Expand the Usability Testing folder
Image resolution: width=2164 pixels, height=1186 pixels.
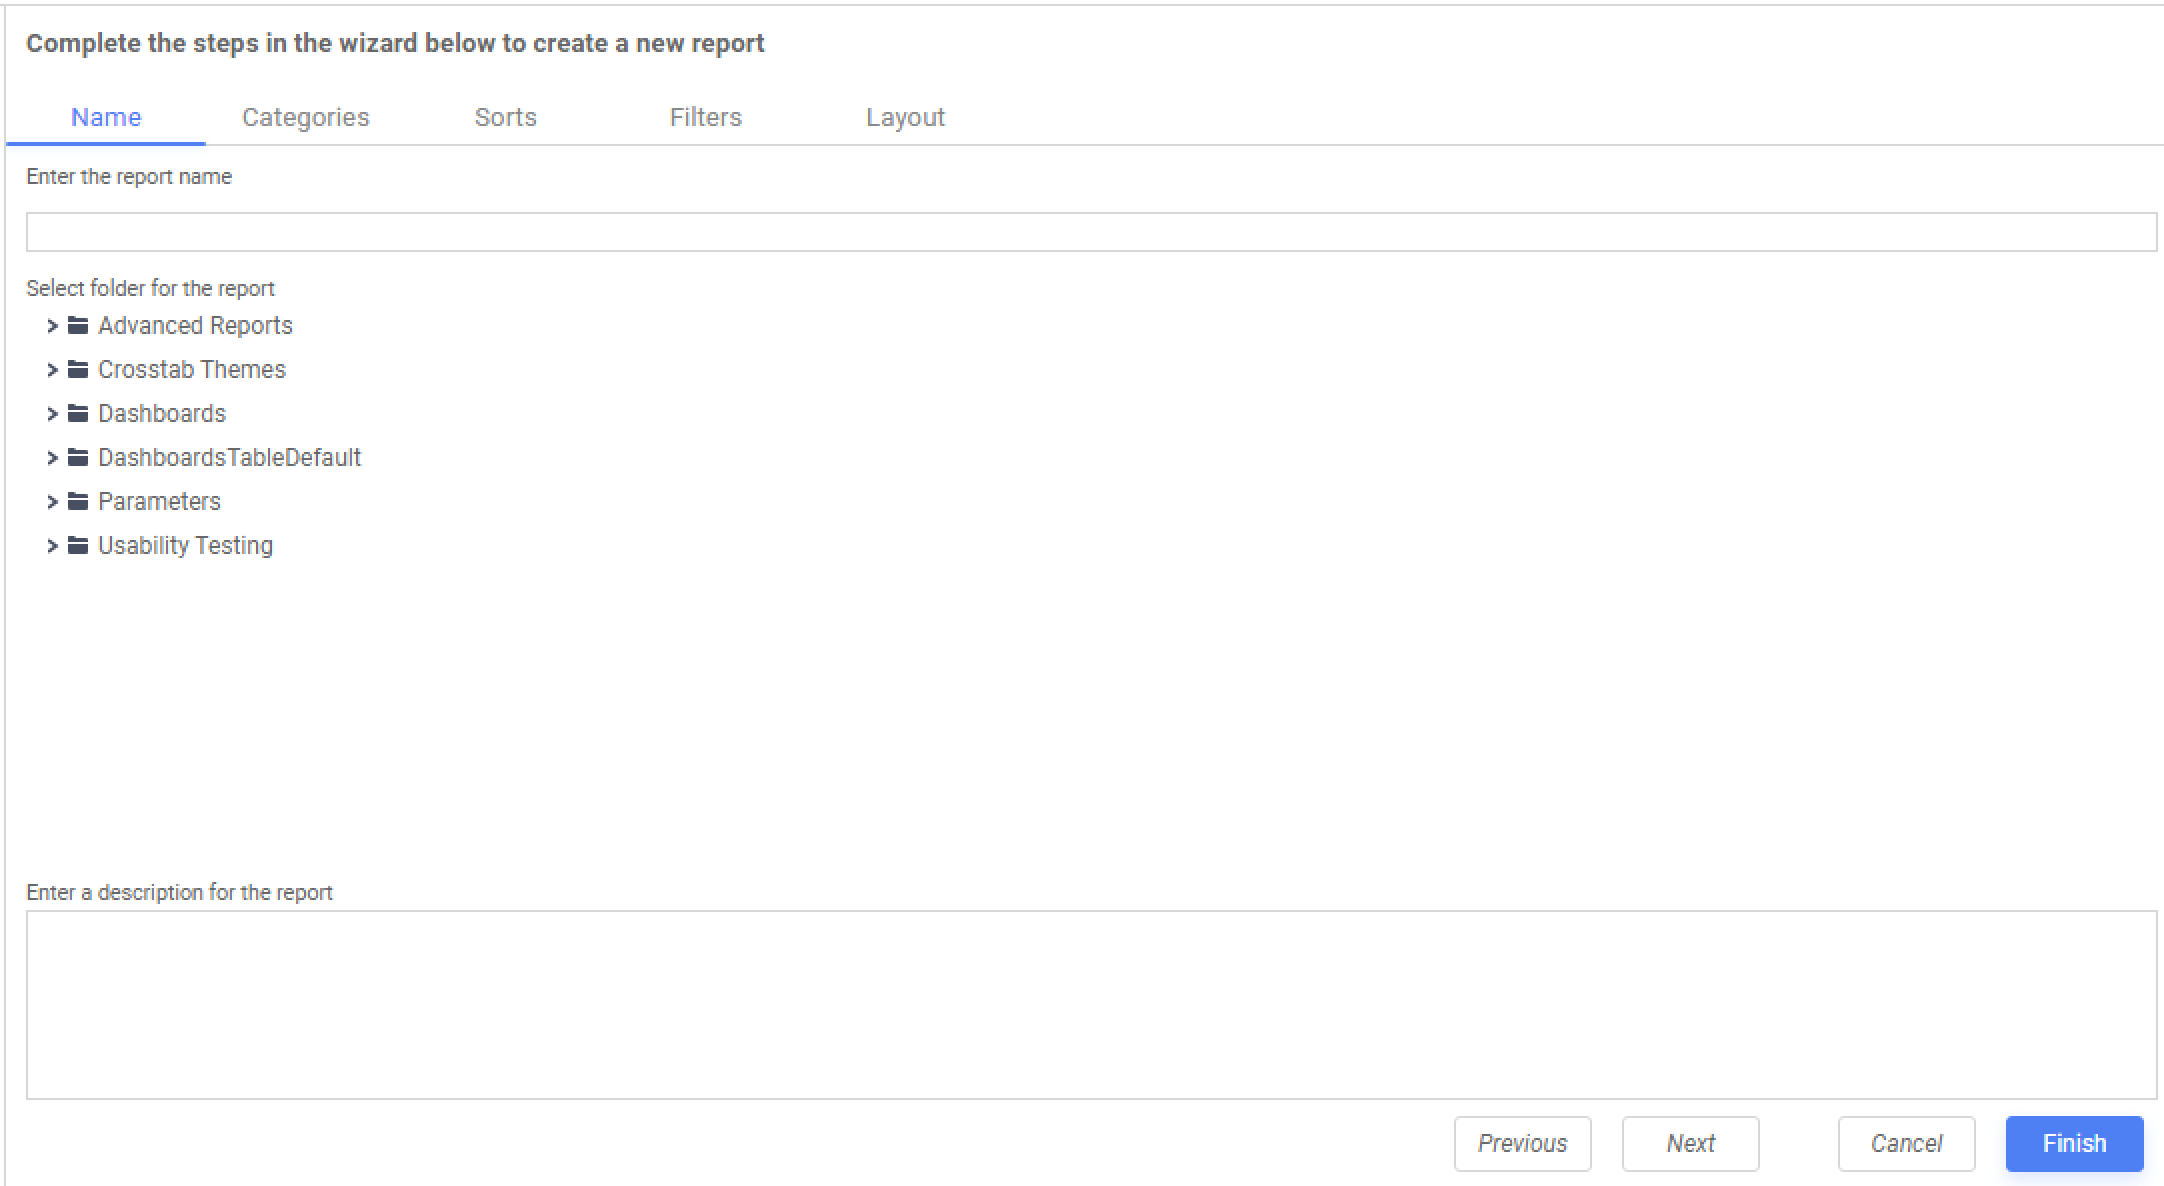(52, 545)
